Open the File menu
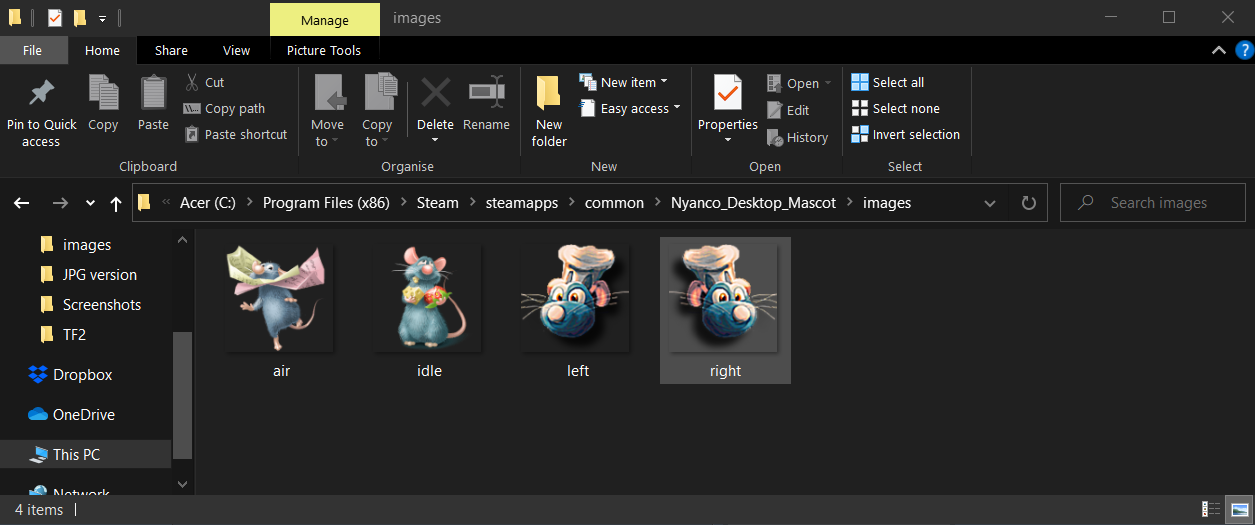This screenshot has width=1255, height=525. click(32, 50)
